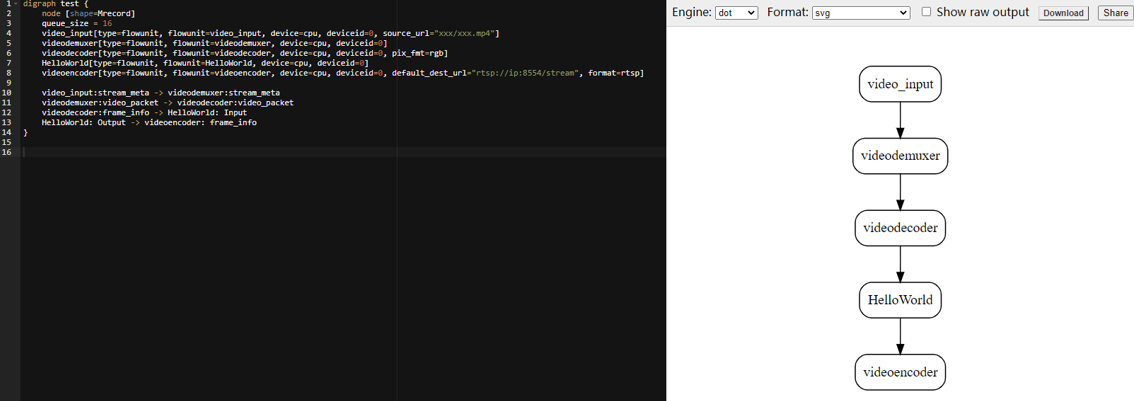The height and width of the screenshot is (401, 1134).
Task: Click the "xxx/xxx.mp4" source_url string in the code
Action: [x=465, y=33]
